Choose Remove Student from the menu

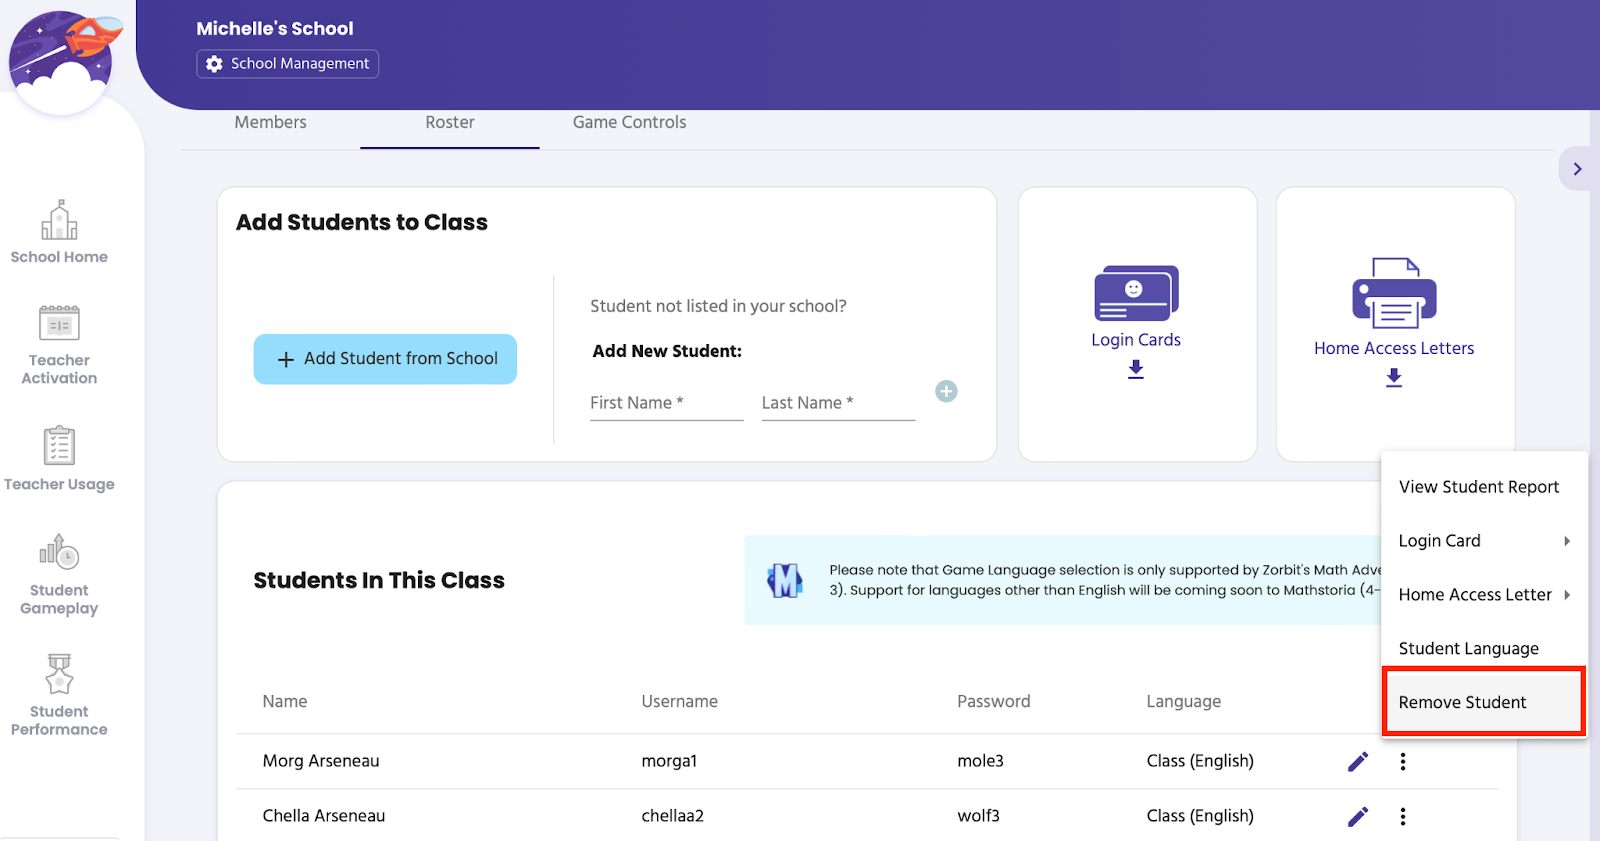click(1484, 703)
